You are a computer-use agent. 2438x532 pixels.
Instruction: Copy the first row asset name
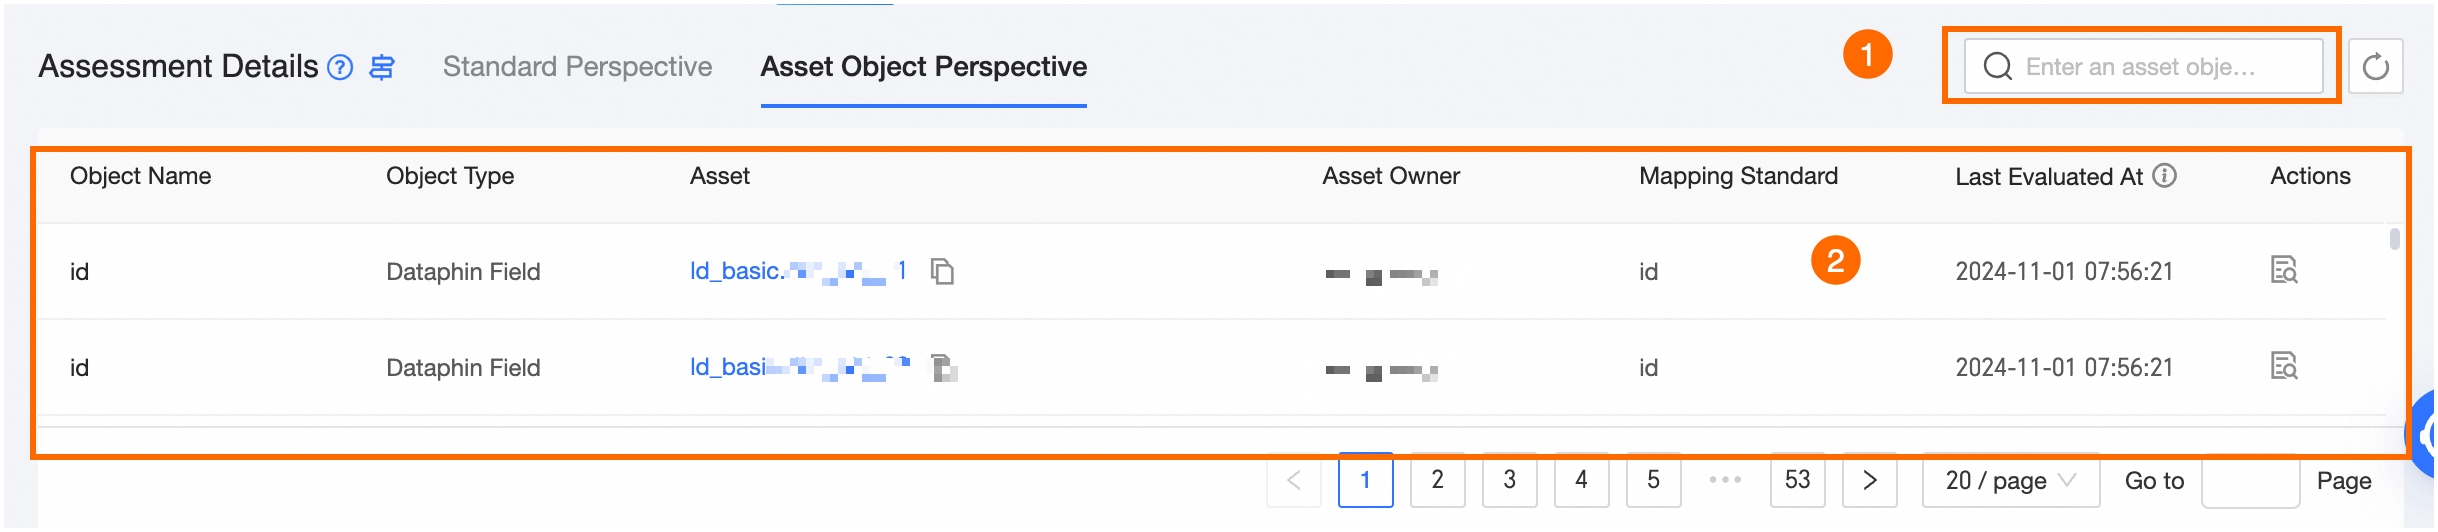tap(942, 271)
